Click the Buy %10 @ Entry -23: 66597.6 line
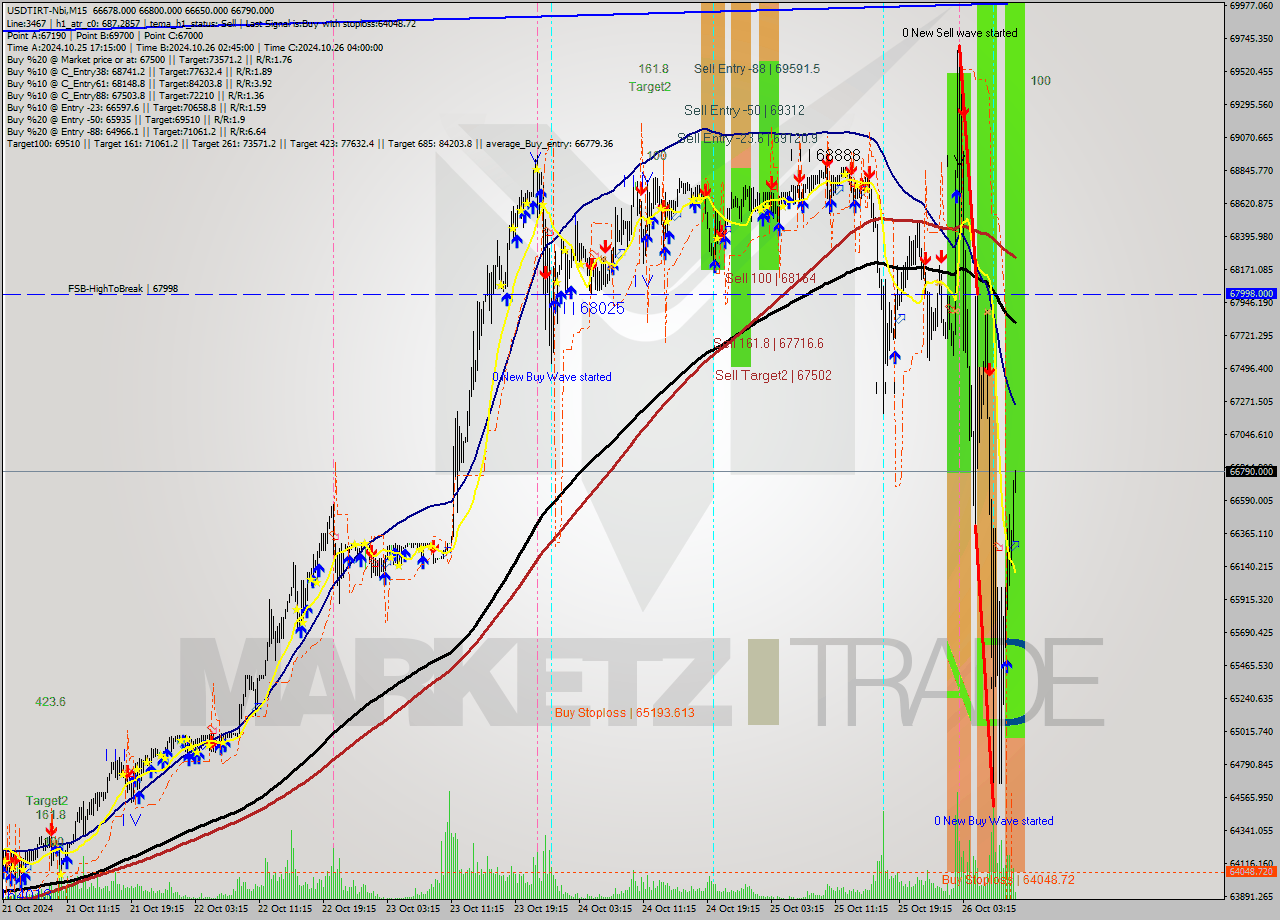Viewport: 1280px width, 920px height. coord(136,107)
